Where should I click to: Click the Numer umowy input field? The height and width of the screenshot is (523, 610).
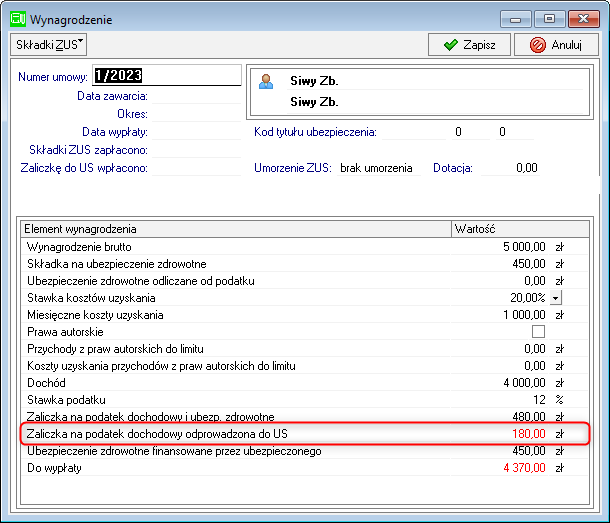(167, 75)
